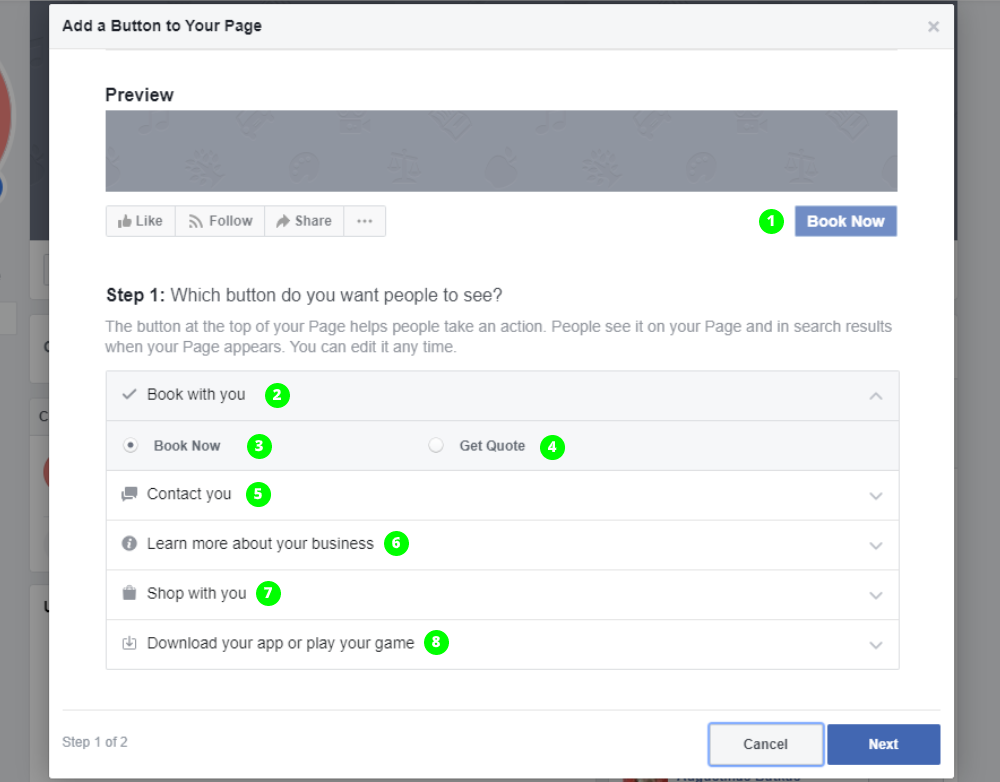
Task: Collapse the Book with you section
Action: 876,395
